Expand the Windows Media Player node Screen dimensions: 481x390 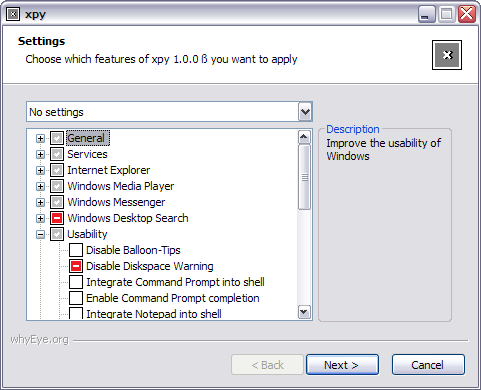click(40, 186)
